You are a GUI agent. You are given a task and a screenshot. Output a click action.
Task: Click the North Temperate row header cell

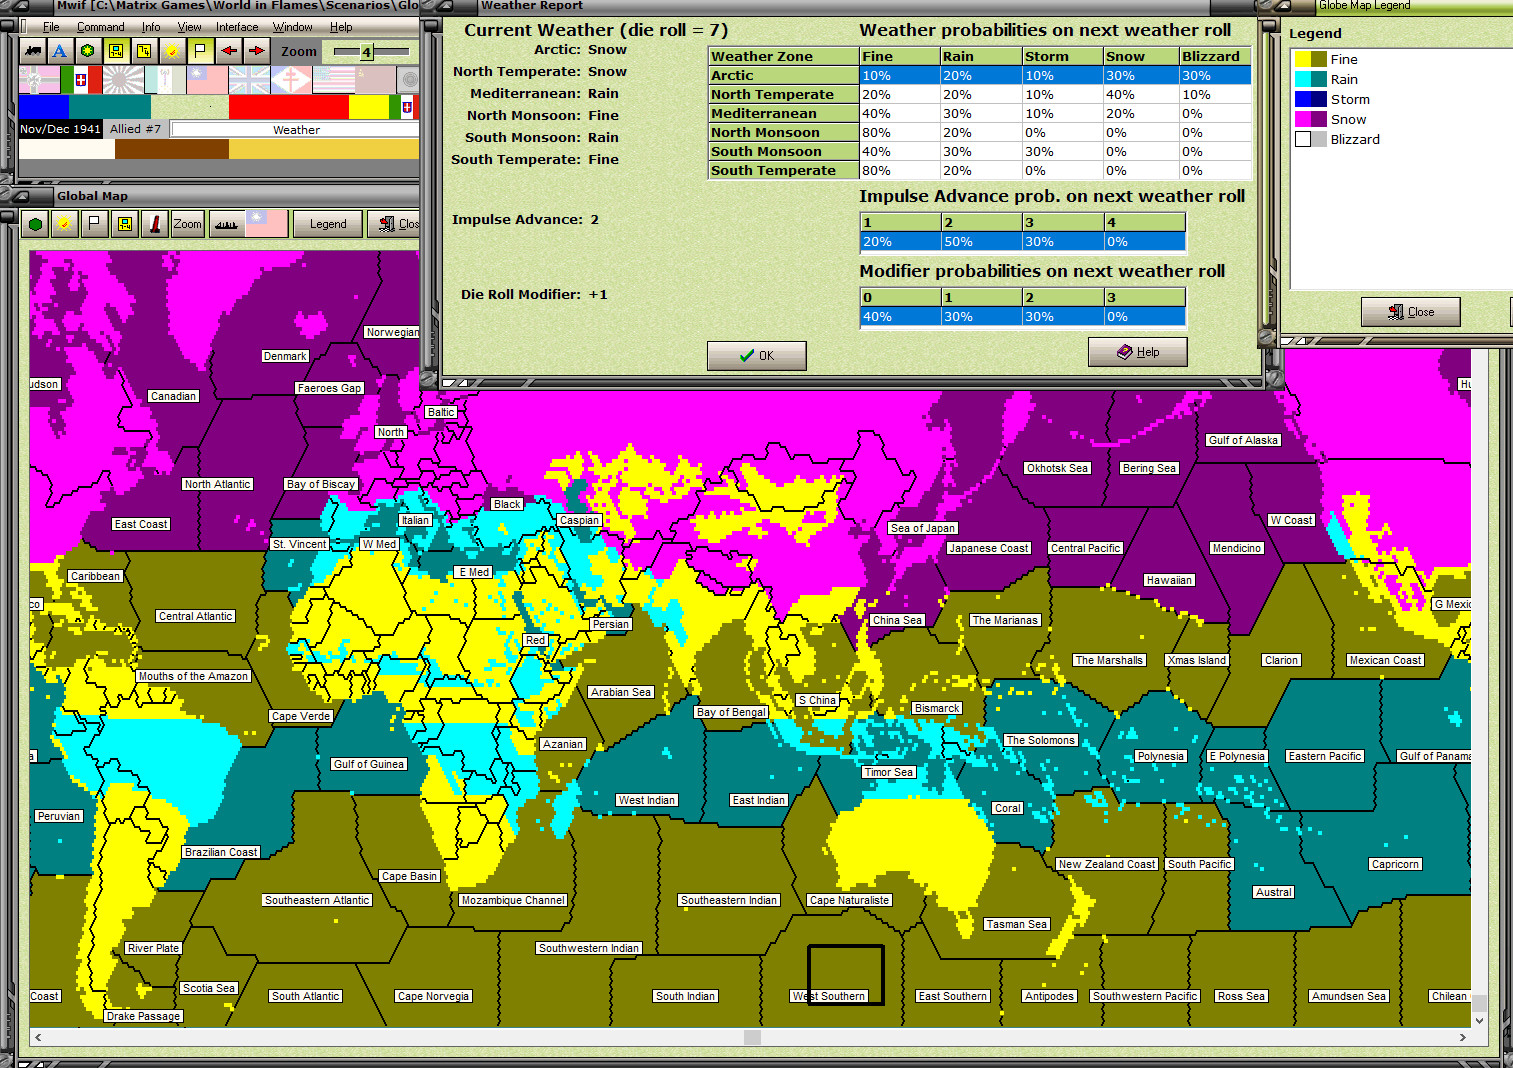click(x=784, y=94)
